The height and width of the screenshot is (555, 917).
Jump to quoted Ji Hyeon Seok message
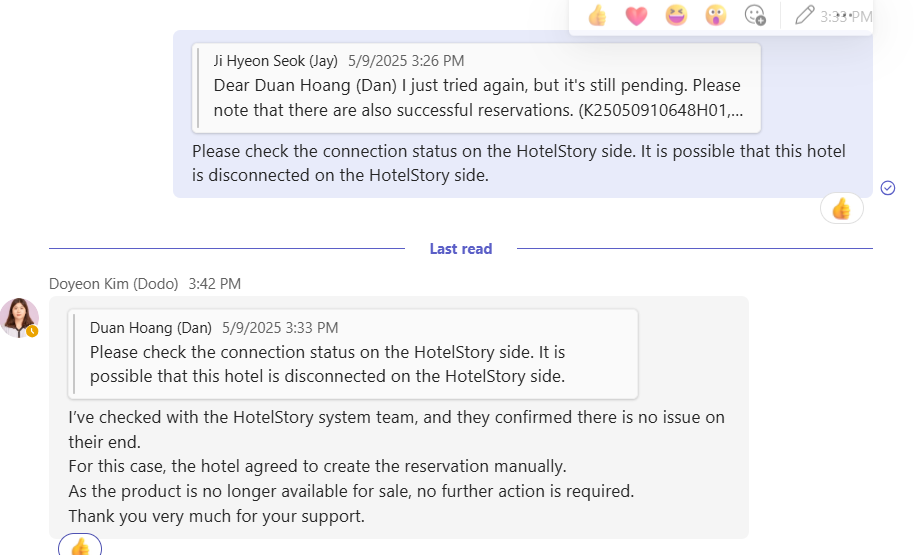click(x=476, y=87)
